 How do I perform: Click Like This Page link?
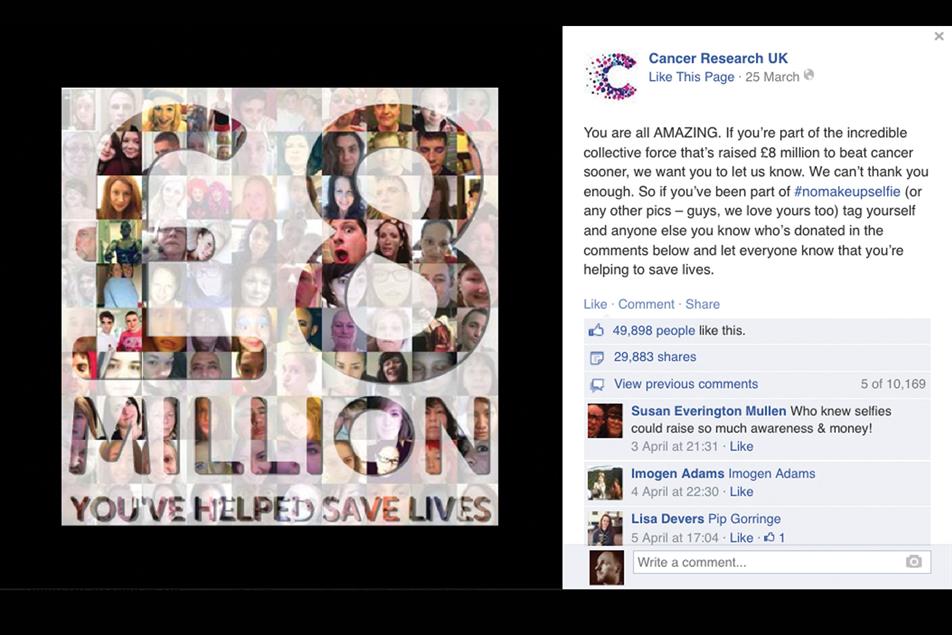point(691,77)
